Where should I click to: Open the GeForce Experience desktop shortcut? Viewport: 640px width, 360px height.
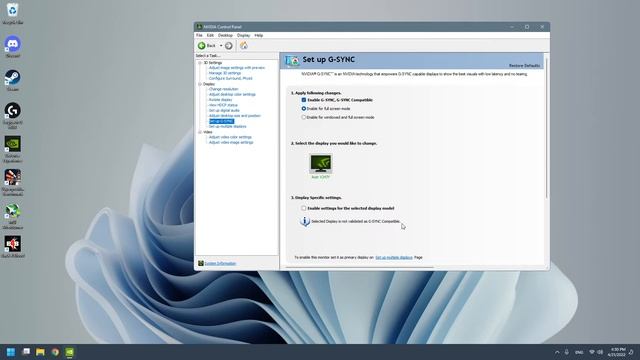13,144
